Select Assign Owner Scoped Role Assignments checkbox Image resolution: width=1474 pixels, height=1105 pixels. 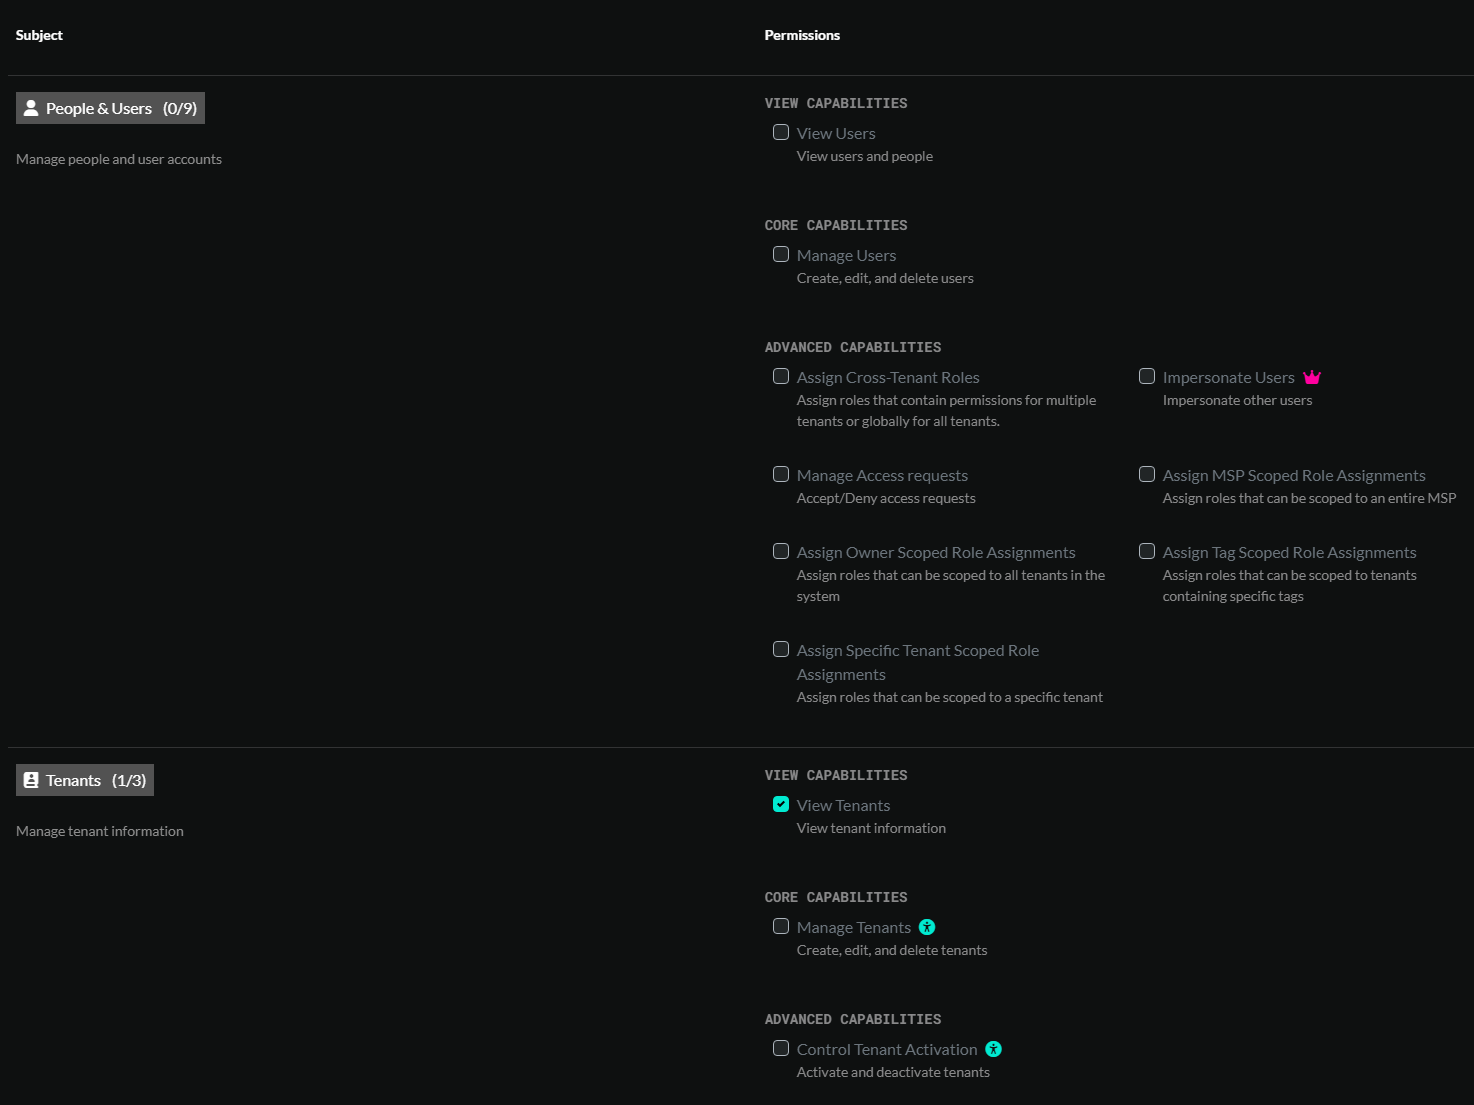(x=781, y=551)
